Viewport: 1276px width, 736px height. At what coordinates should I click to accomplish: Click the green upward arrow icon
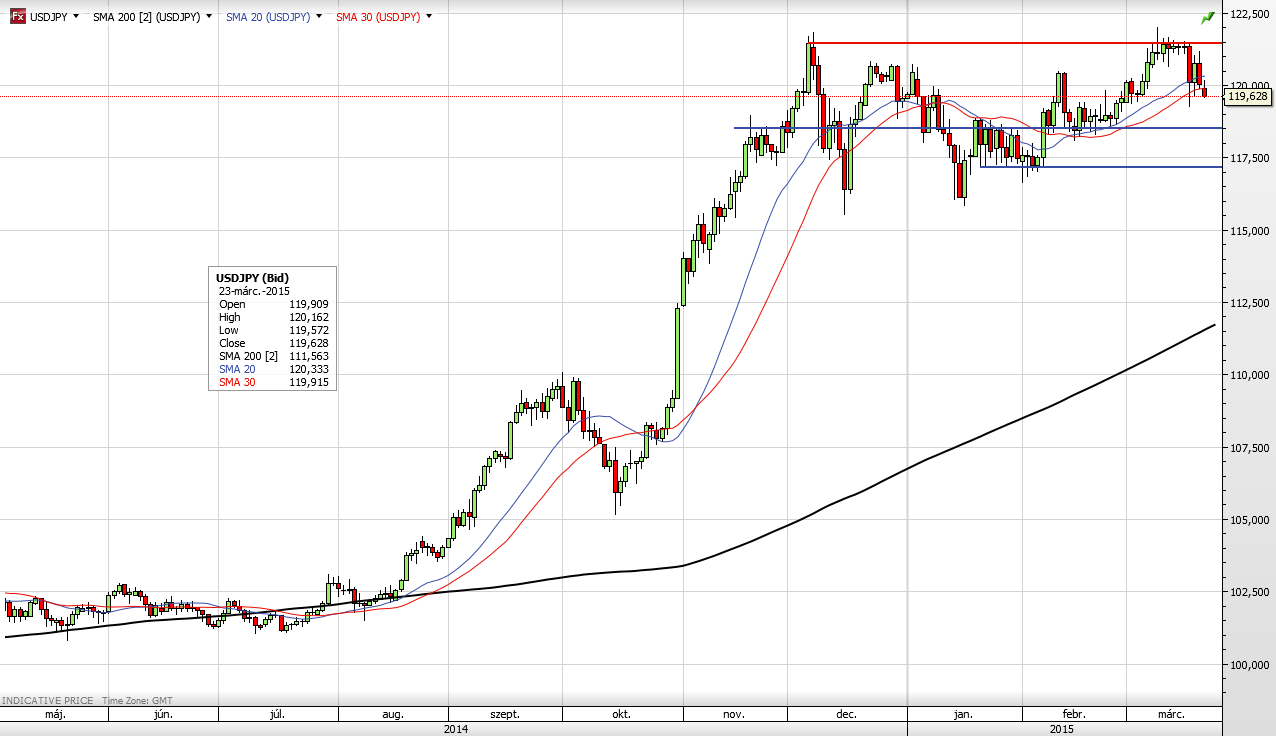click(1208, 17)
